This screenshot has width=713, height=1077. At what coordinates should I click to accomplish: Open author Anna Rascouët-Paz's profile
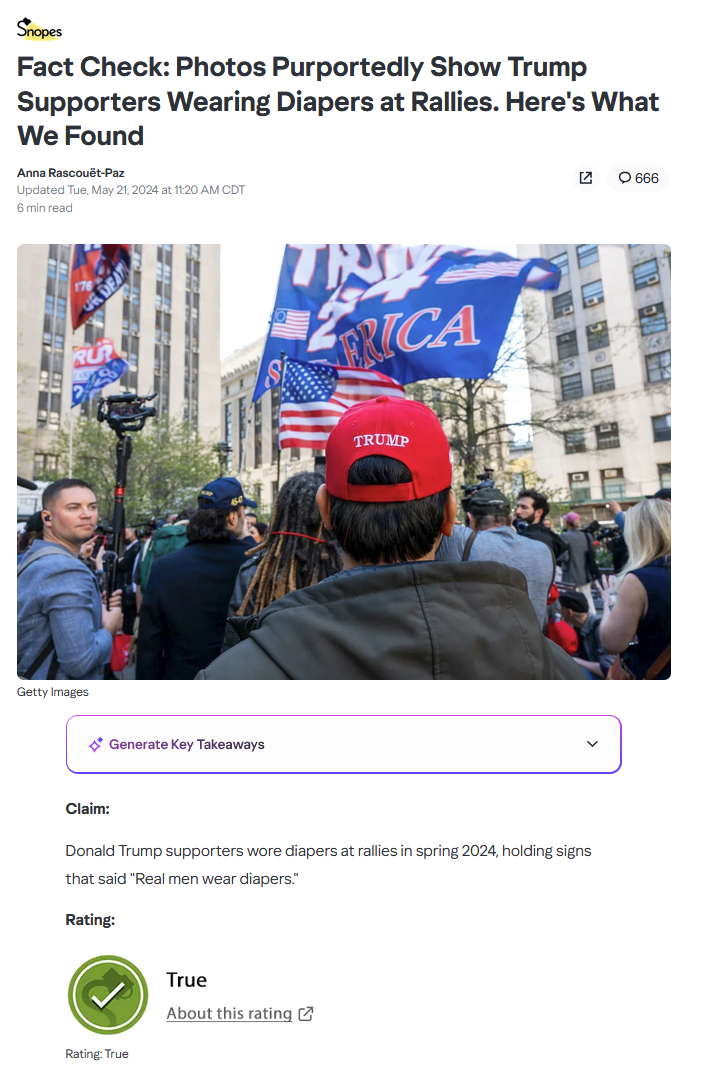point(71,172)
